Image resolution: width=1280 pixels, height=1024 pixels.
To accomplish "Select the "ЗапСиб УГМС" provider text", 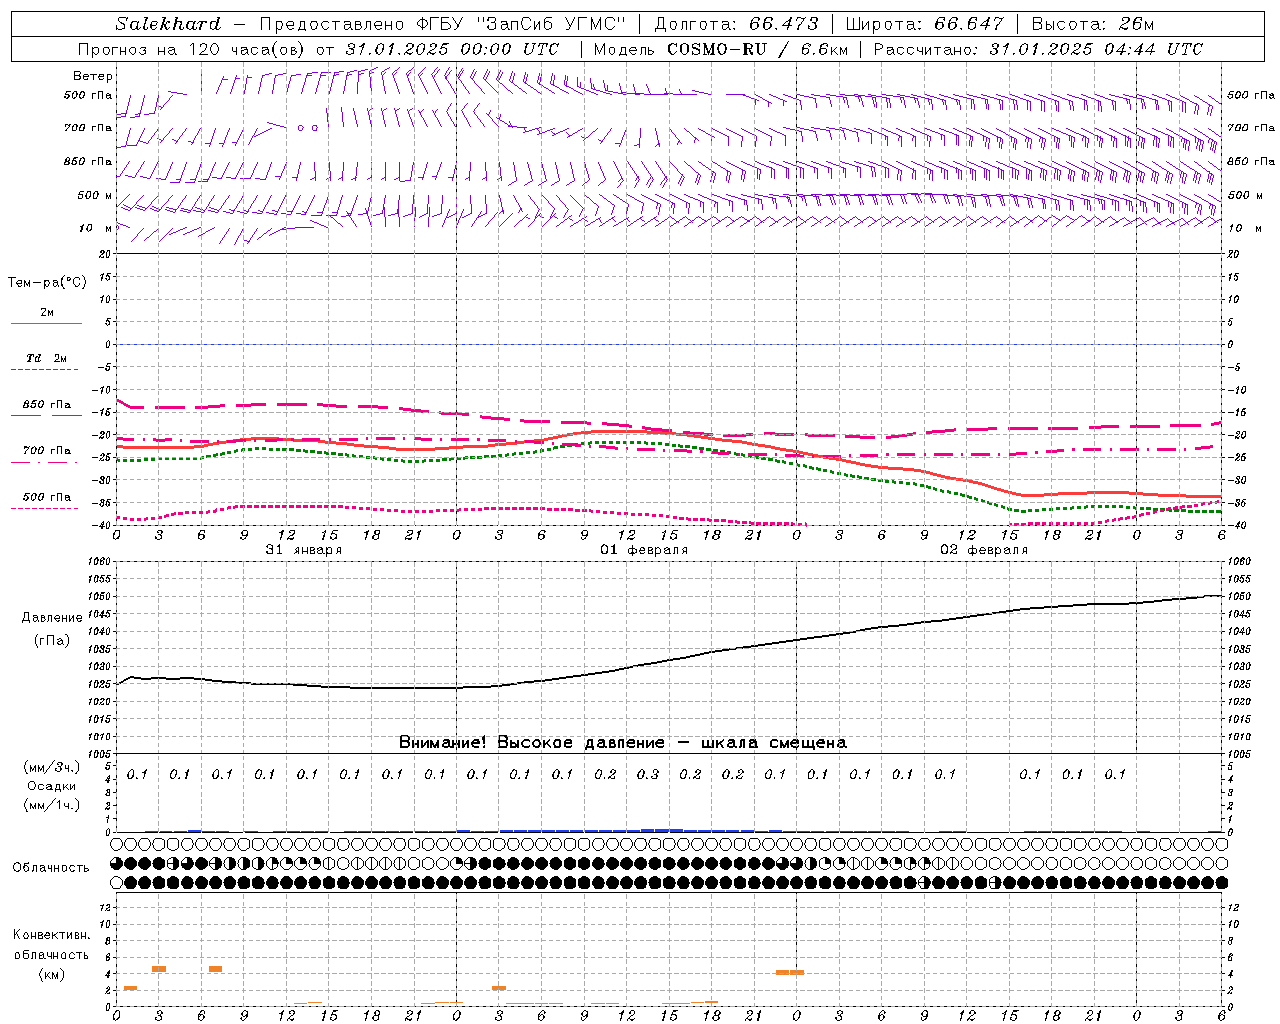I will pos(553,24).
